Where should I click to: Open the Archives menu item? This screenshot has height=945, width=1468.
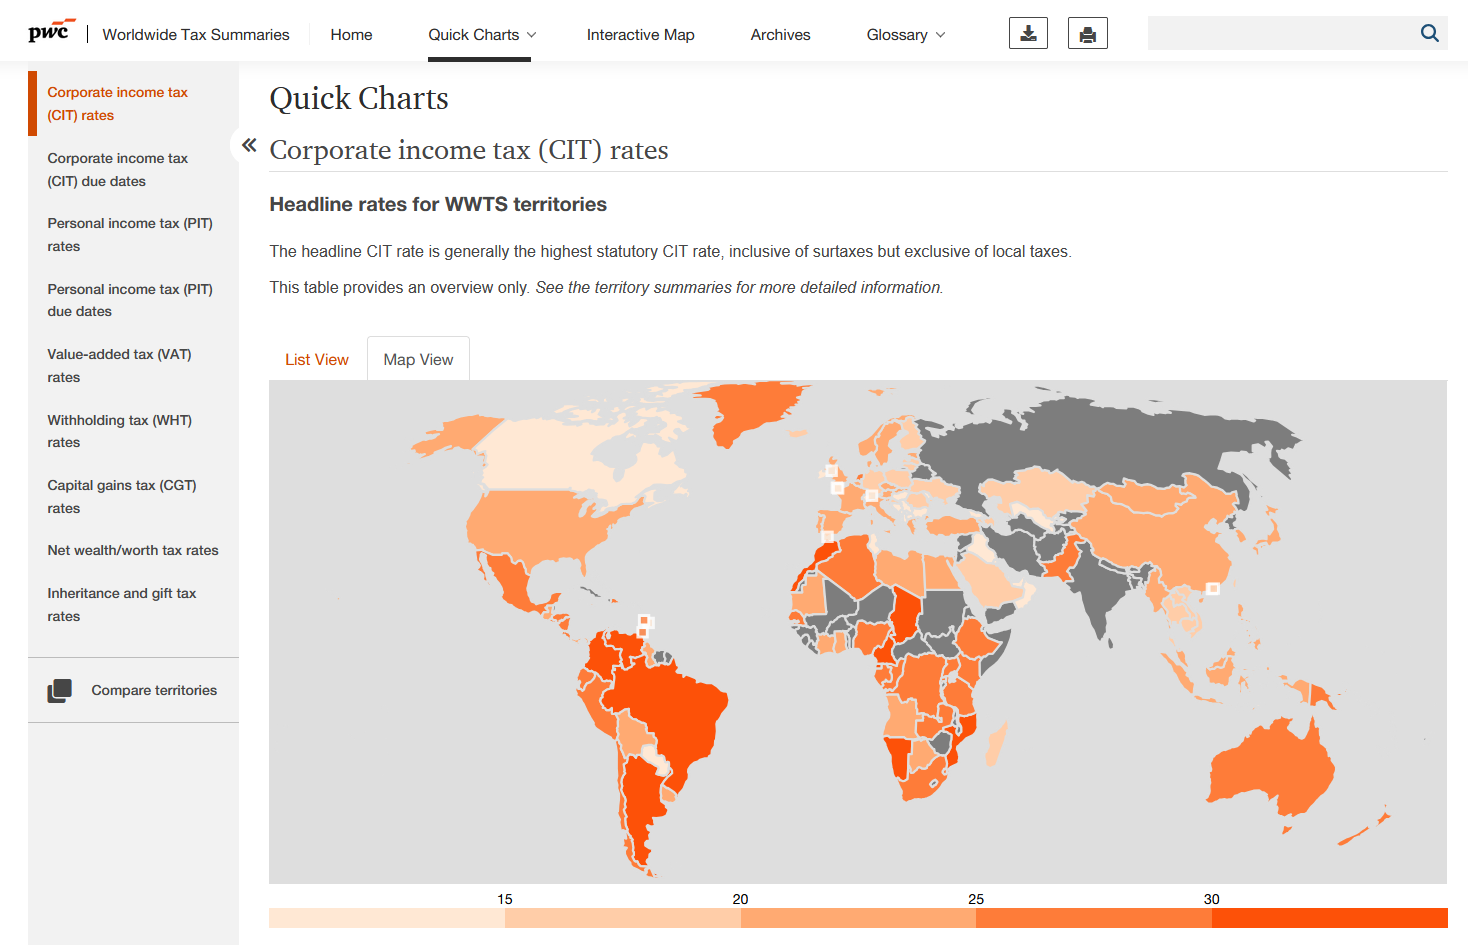[x=780, y=35]
